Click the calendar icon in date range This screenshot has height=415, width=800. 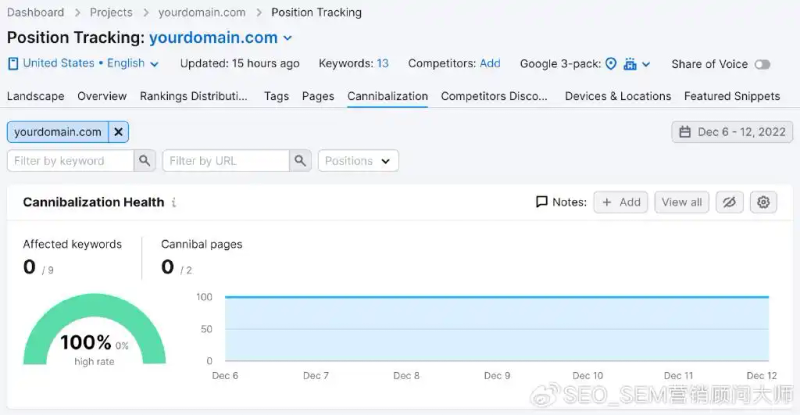pyautogui.click(x=685, y=132)
